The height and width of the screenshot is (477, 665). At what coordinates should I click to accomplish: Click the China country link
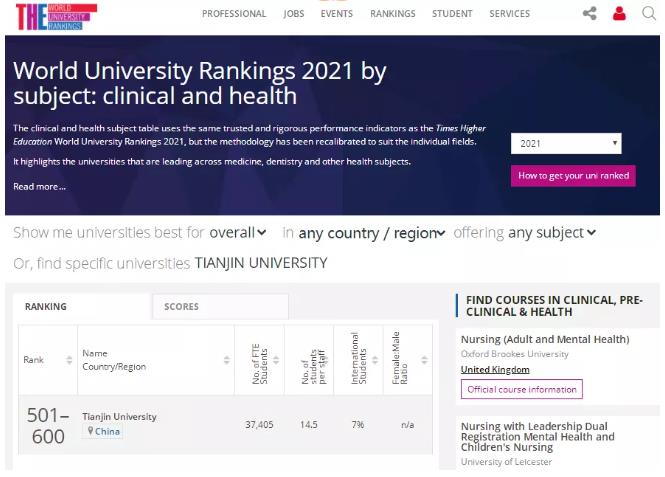[107, 432]
